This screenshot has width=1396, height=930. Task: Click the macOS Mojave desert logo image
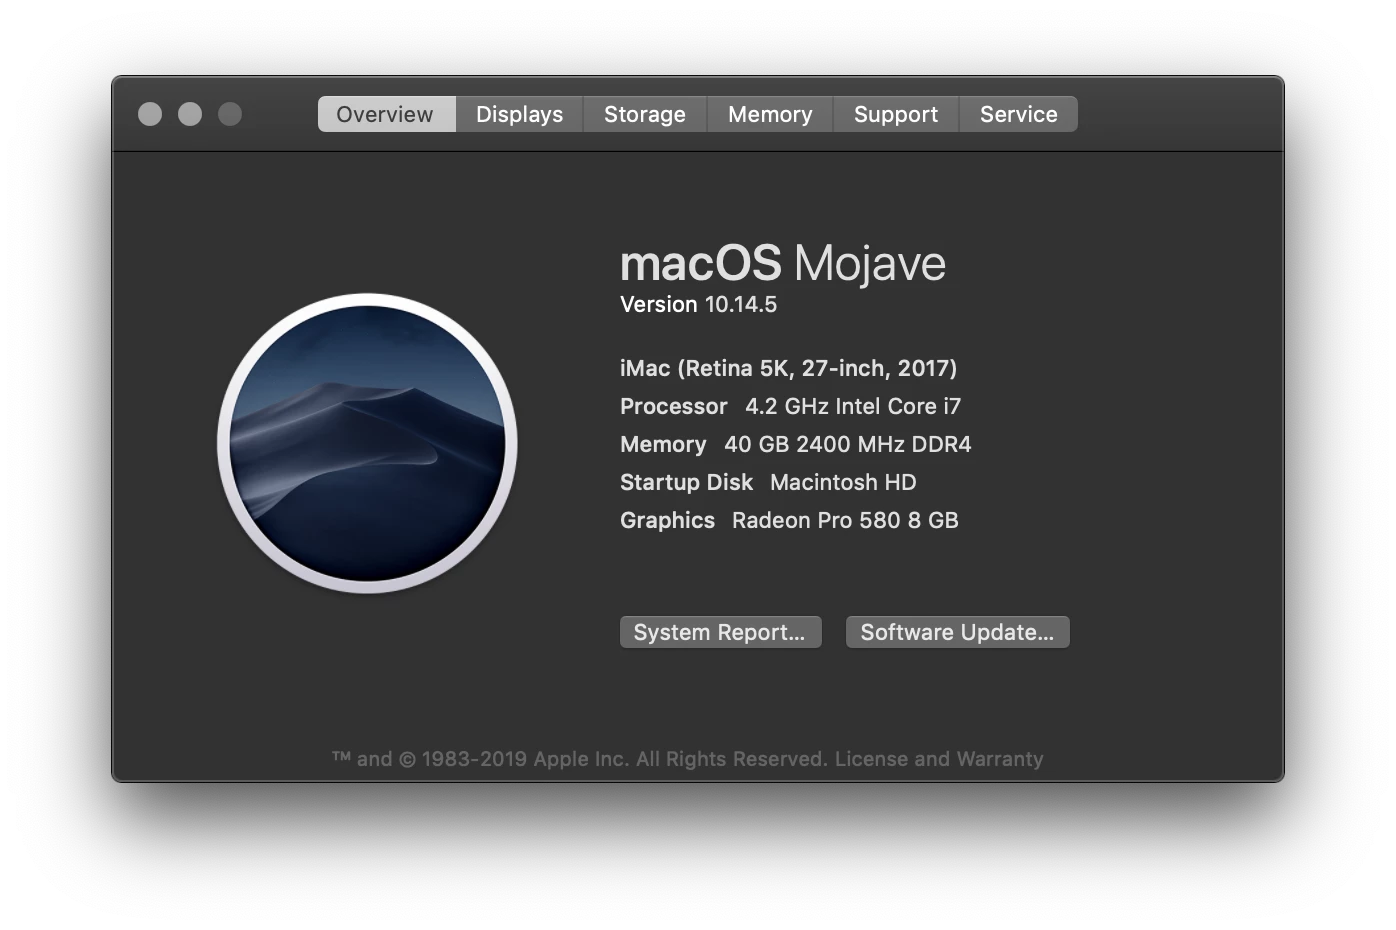(367, 443)
